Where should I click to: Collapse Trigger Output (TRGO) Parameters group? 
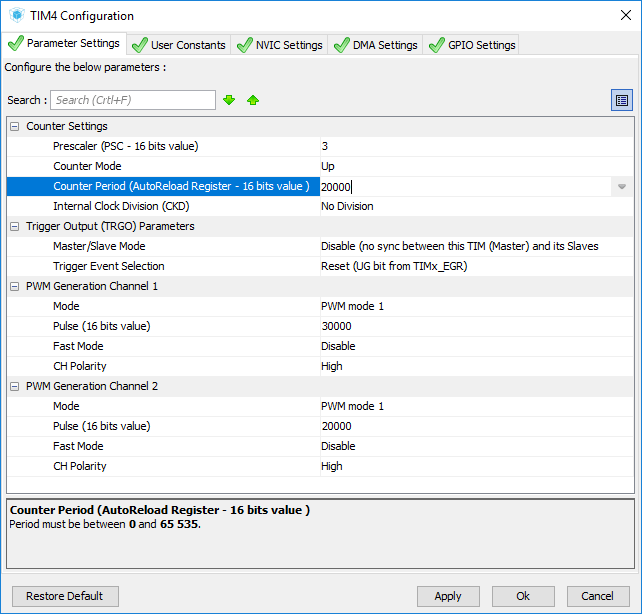click(14, 226)
